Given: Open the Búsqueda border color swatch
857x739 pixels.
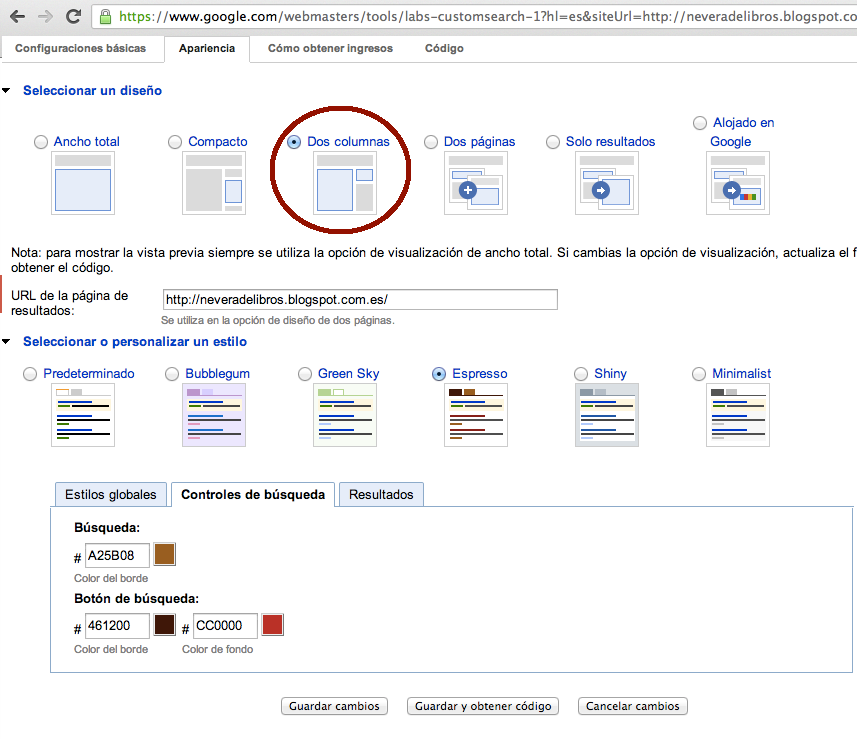Looking at the screenshot, I should tap(165, 554).
